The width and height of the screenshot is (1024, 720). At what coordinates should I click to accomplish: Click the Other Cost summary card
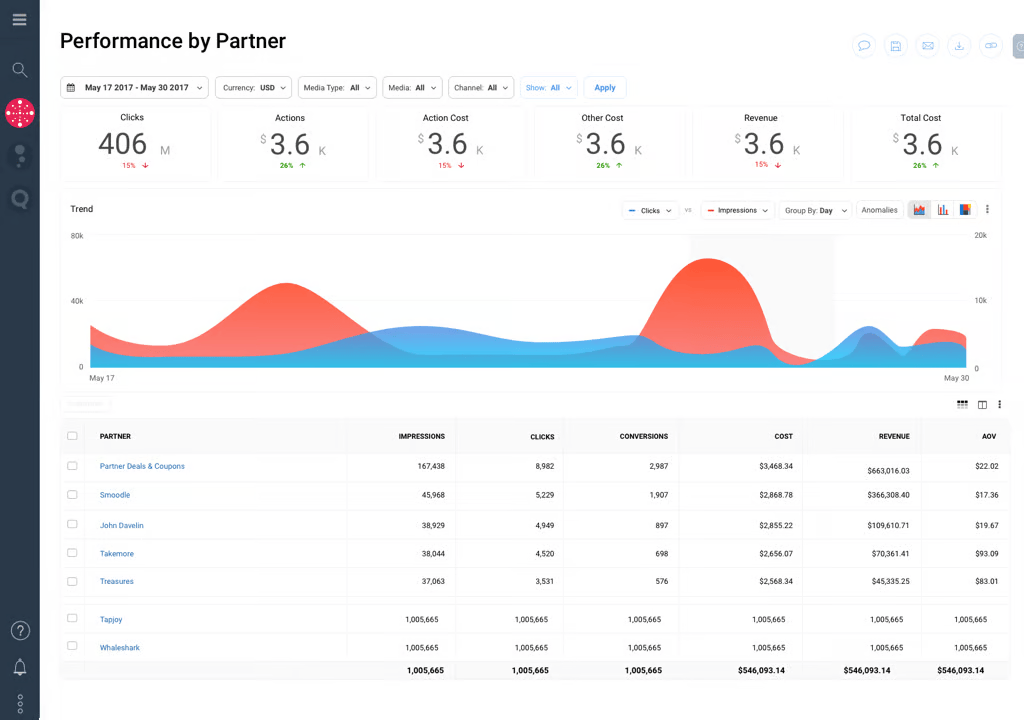click(x=609, y=144)
